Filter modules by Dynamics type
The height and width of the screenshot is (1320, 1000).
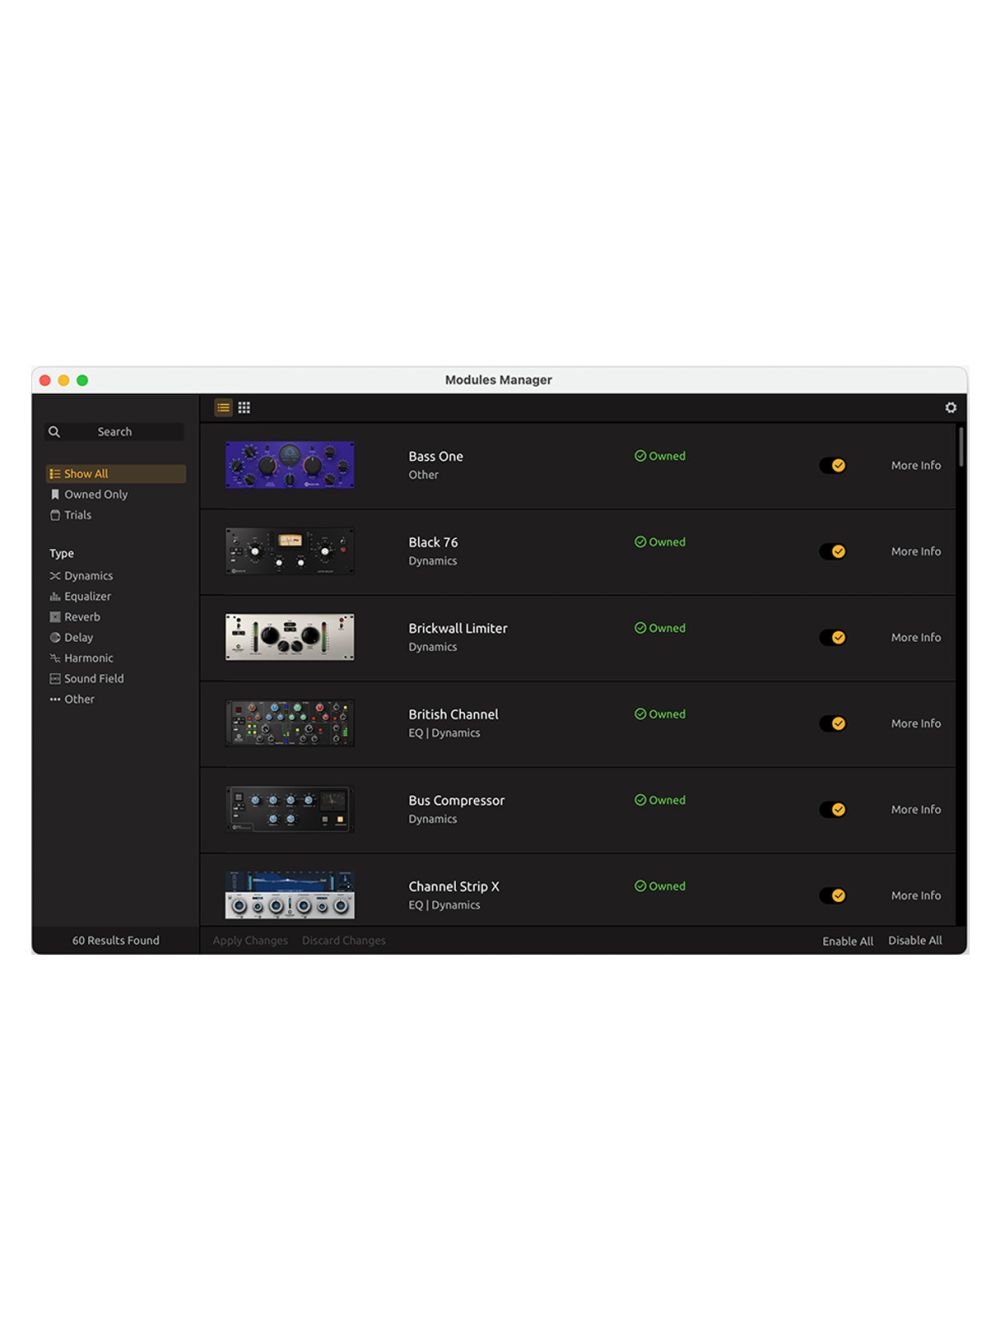point(87,575)
